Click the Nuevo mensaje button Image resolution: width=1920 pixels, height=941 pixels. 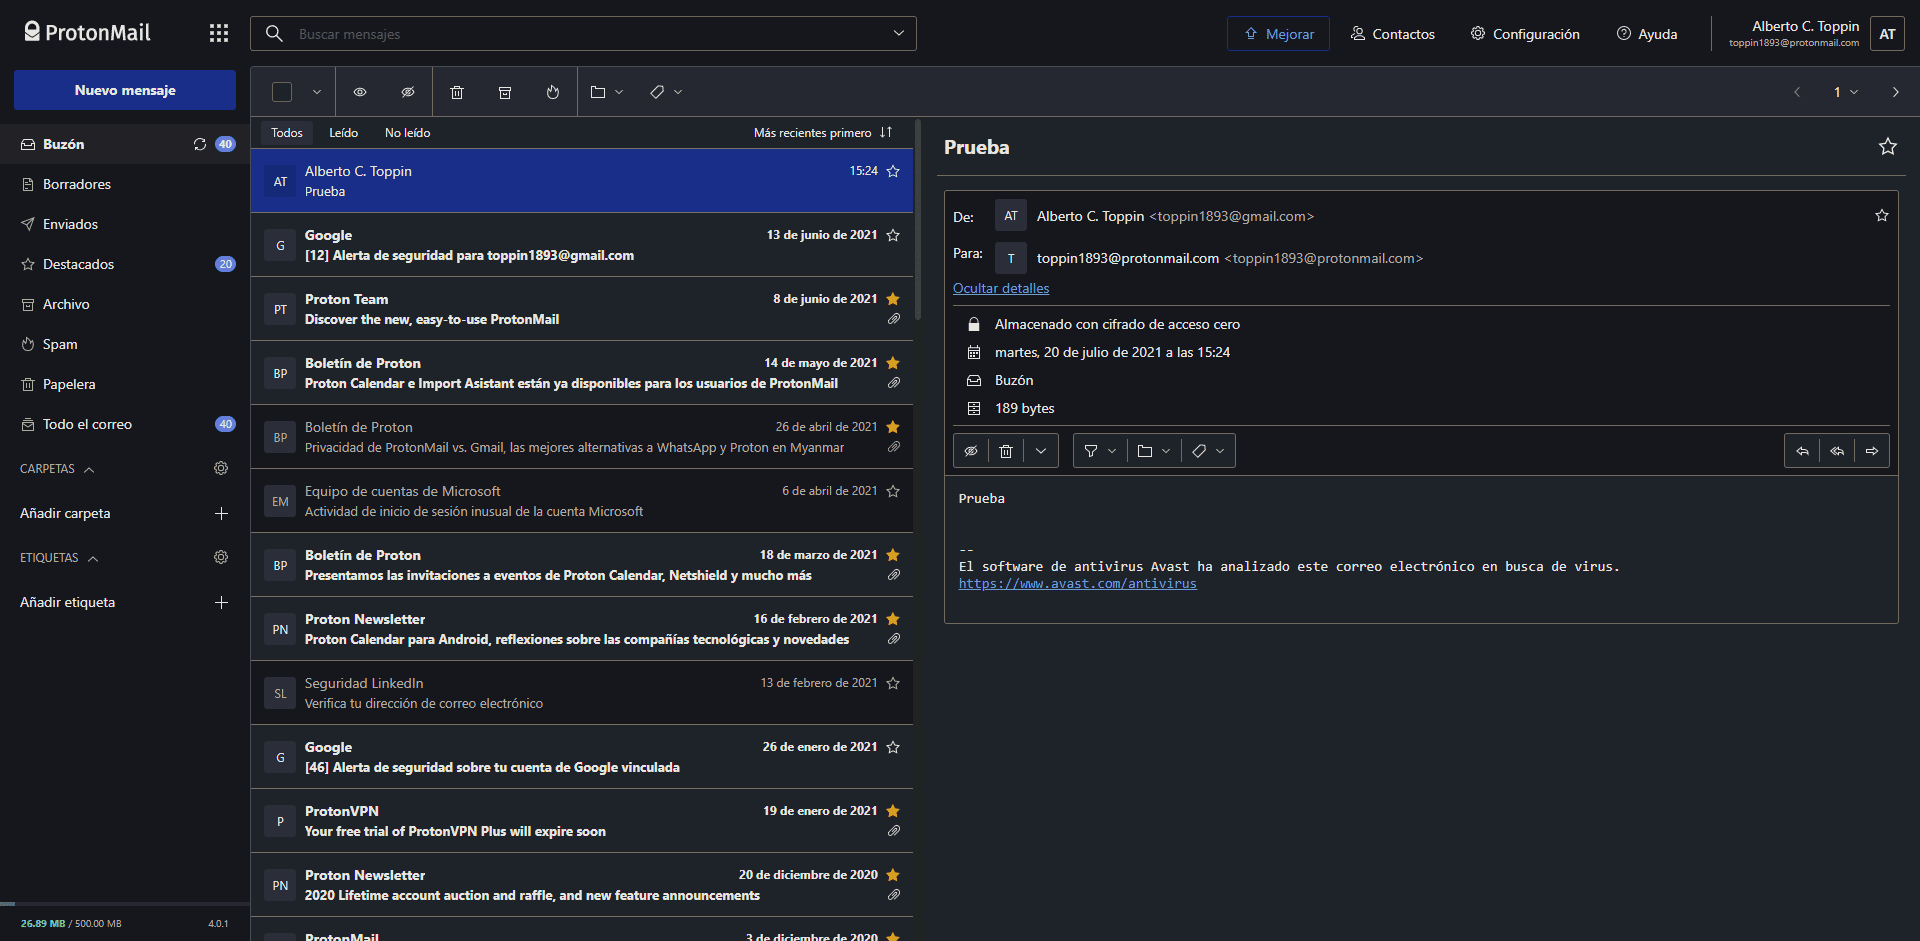pos(125,90)
